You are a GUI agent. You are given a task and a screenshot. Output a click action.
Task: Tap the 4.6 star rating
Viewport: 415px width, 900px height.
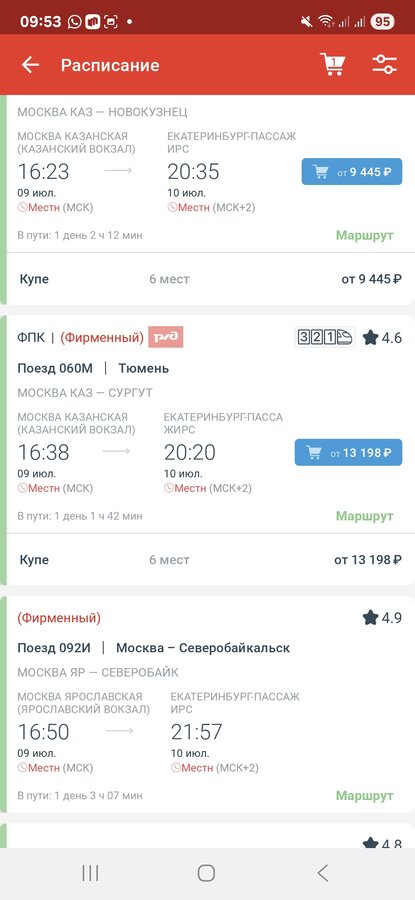382,338
